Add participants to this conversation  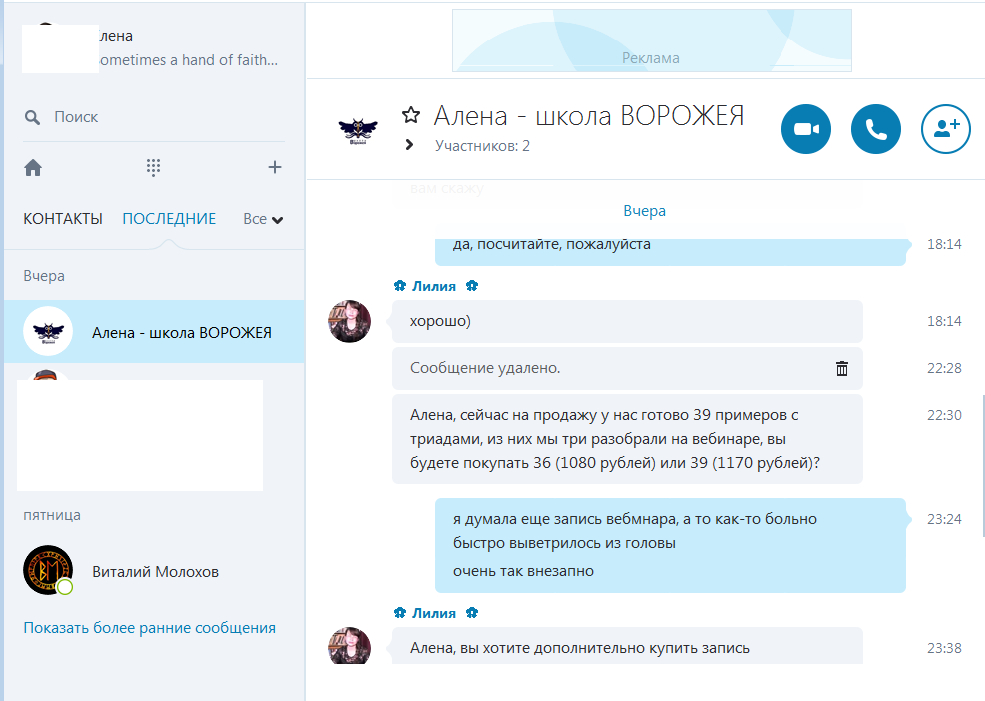[945, 129]
